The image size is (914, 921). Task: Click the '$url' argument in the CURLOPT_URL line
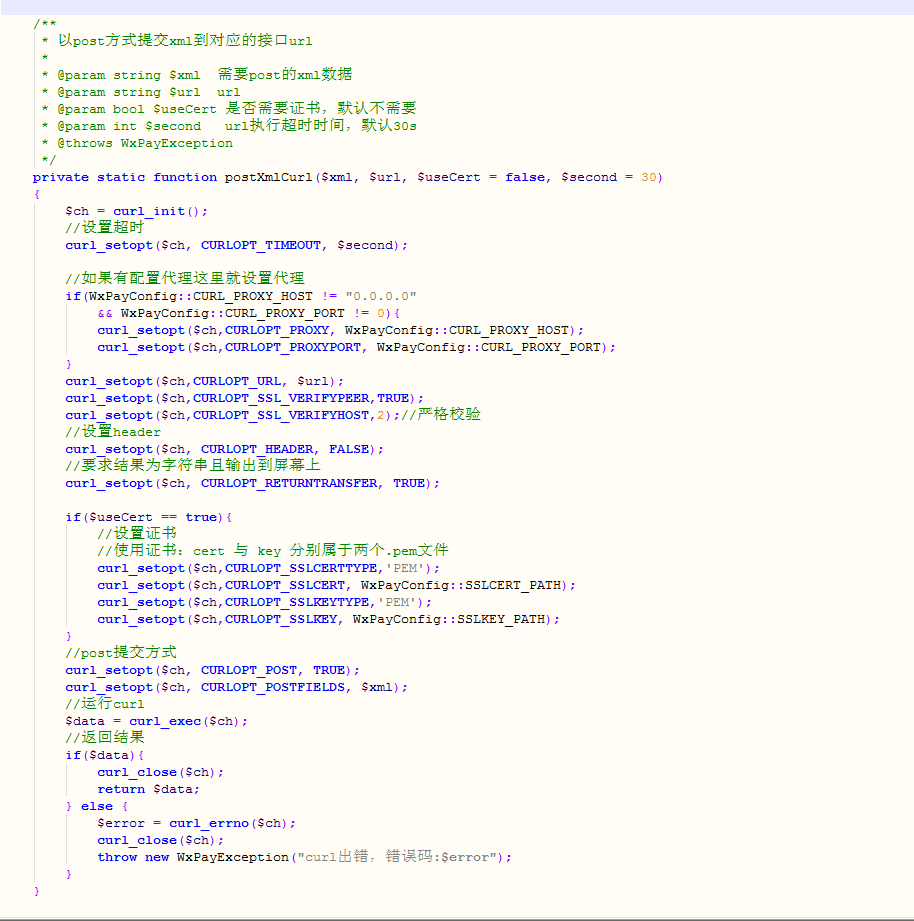(x=312, y=381)
